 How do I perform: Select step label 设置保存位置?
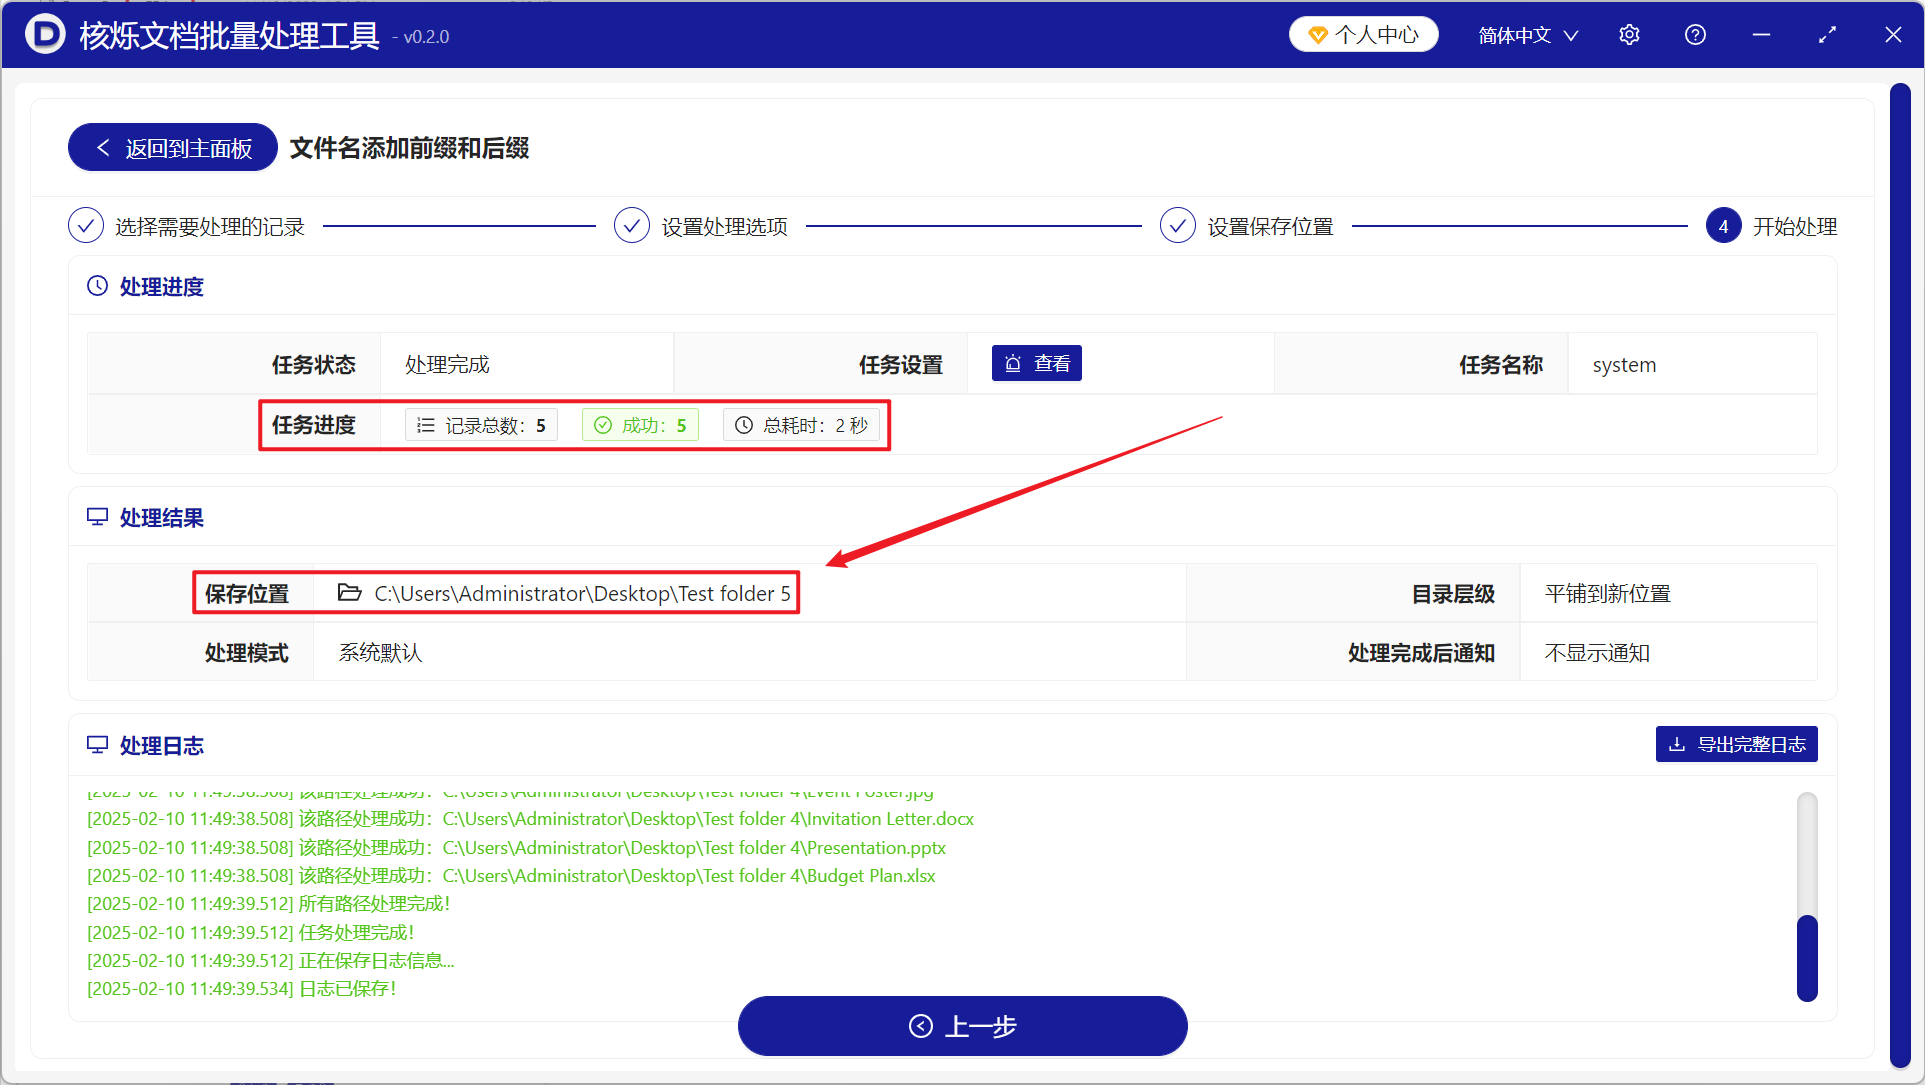pos(1270,227)
